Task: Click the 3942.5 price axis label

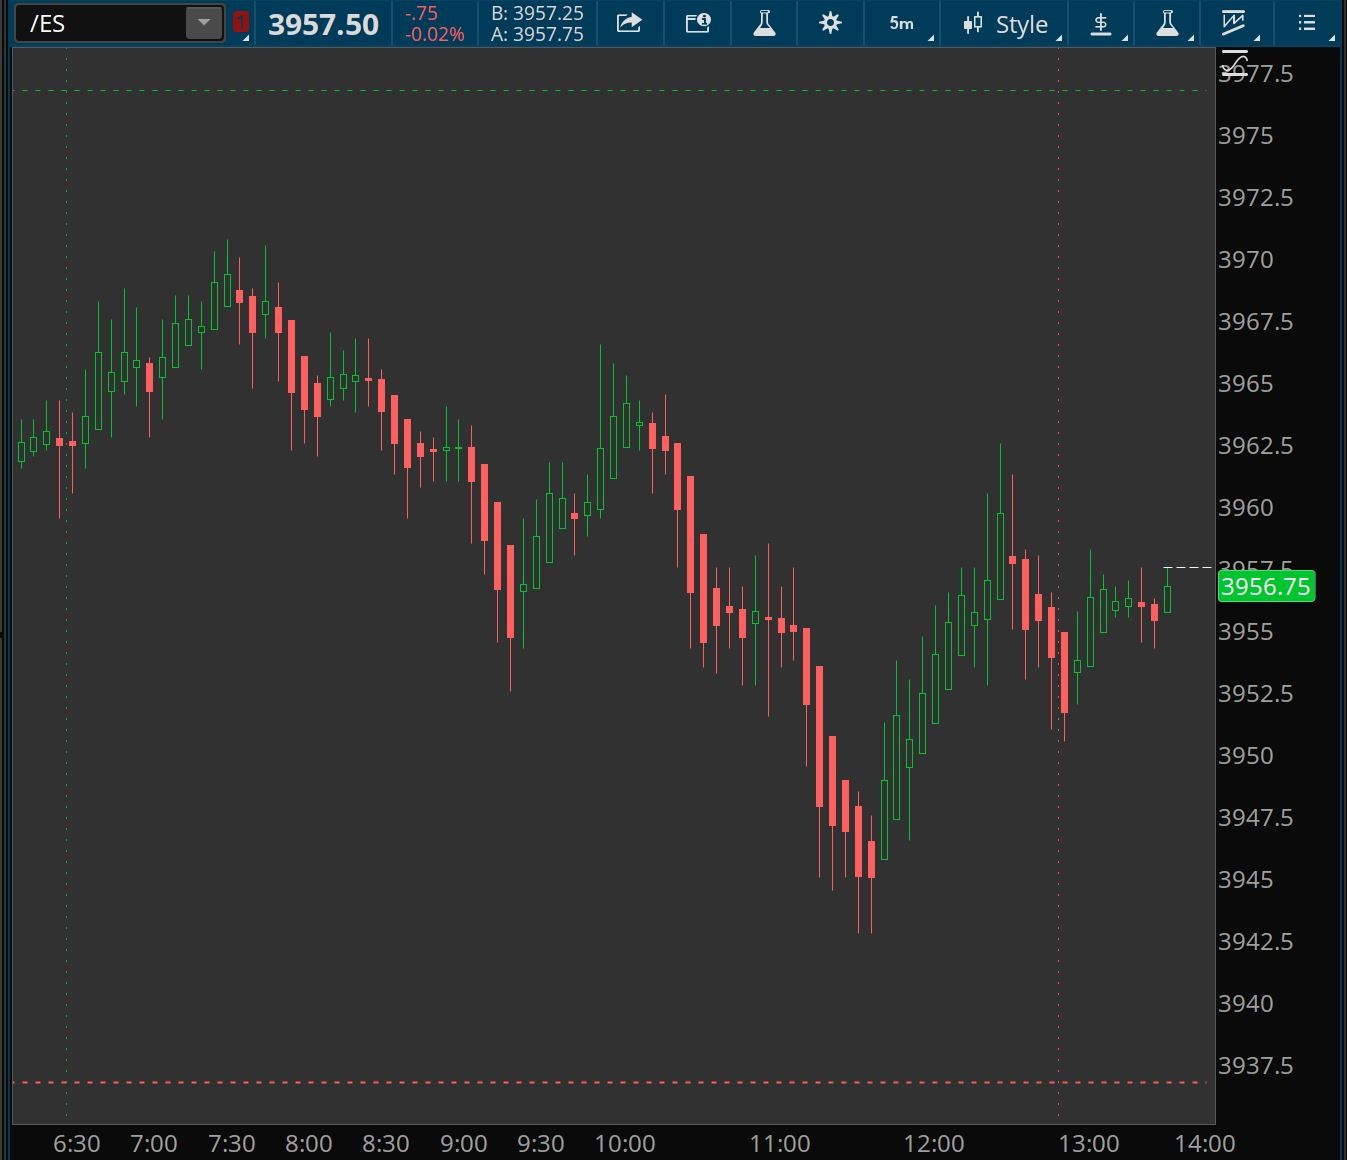Action: tap(1255, 942)
